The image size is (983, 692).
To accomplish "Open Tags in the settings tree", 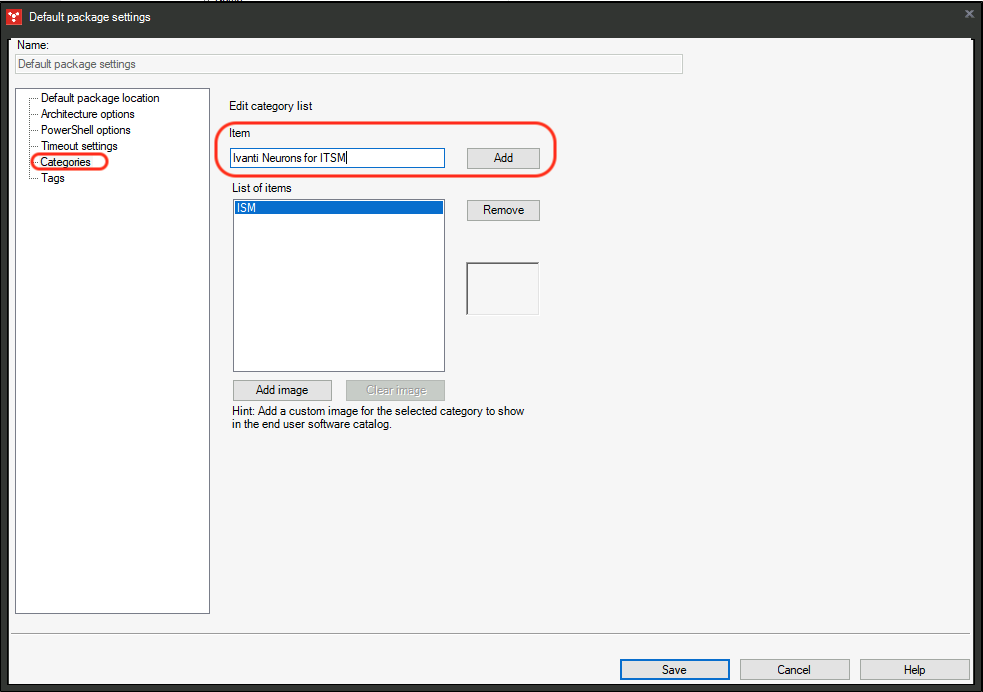I will [53, 178].
